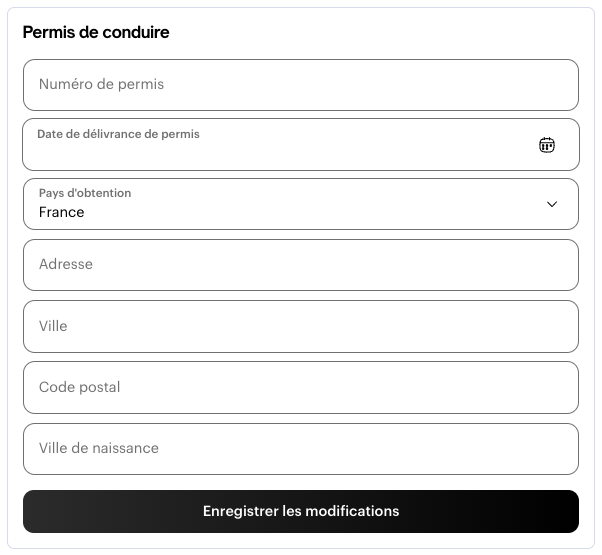Focus the Date de délivrance de permis field
The height and width of the screenshot is (555, 602).
[x=301, y=145]
